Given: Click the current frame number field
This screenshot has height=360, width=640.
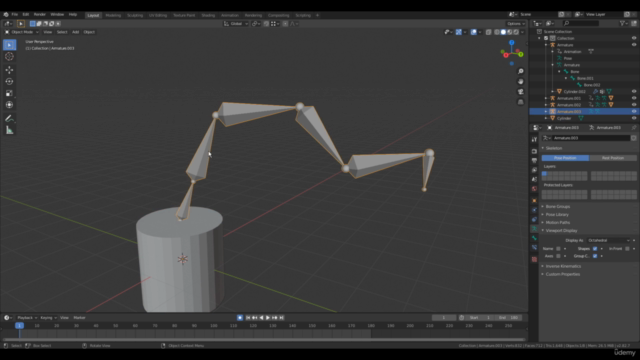Looking at the screenshot, I should 444,318.
